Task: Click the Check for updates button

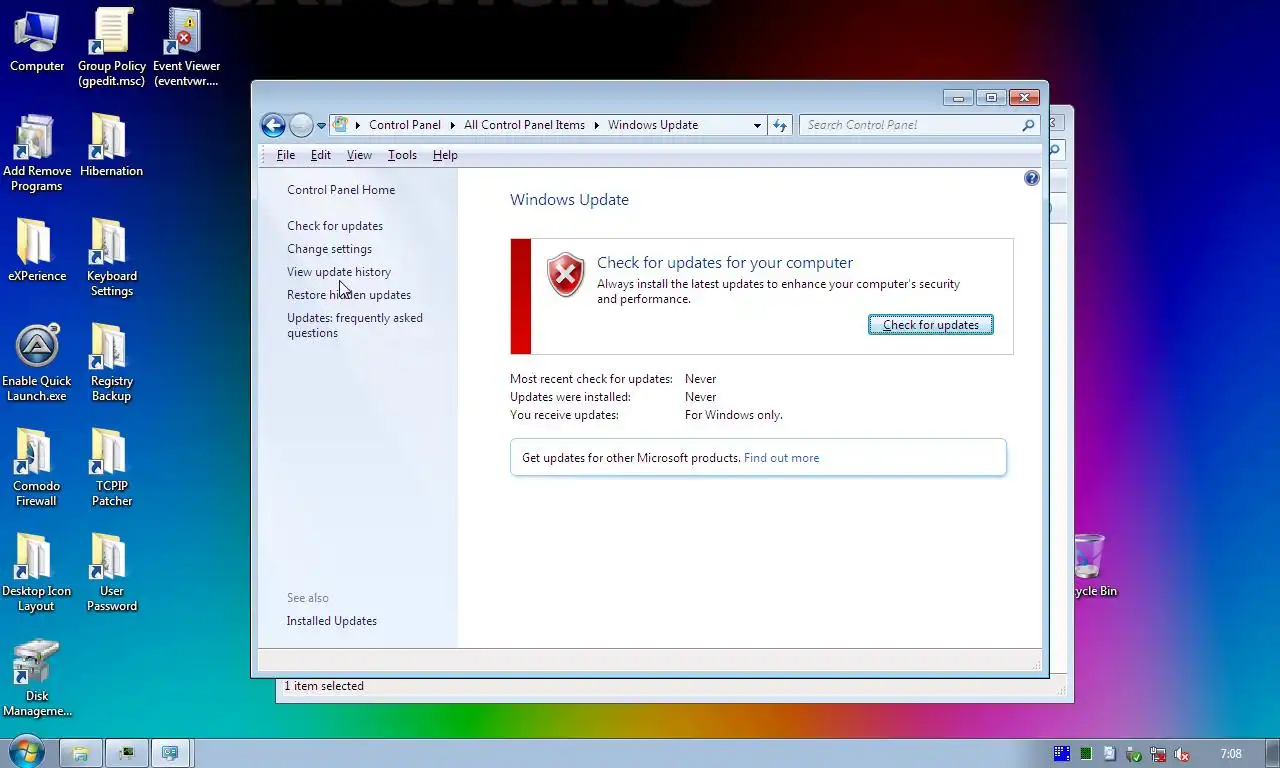Action: (x=930, y=325)
